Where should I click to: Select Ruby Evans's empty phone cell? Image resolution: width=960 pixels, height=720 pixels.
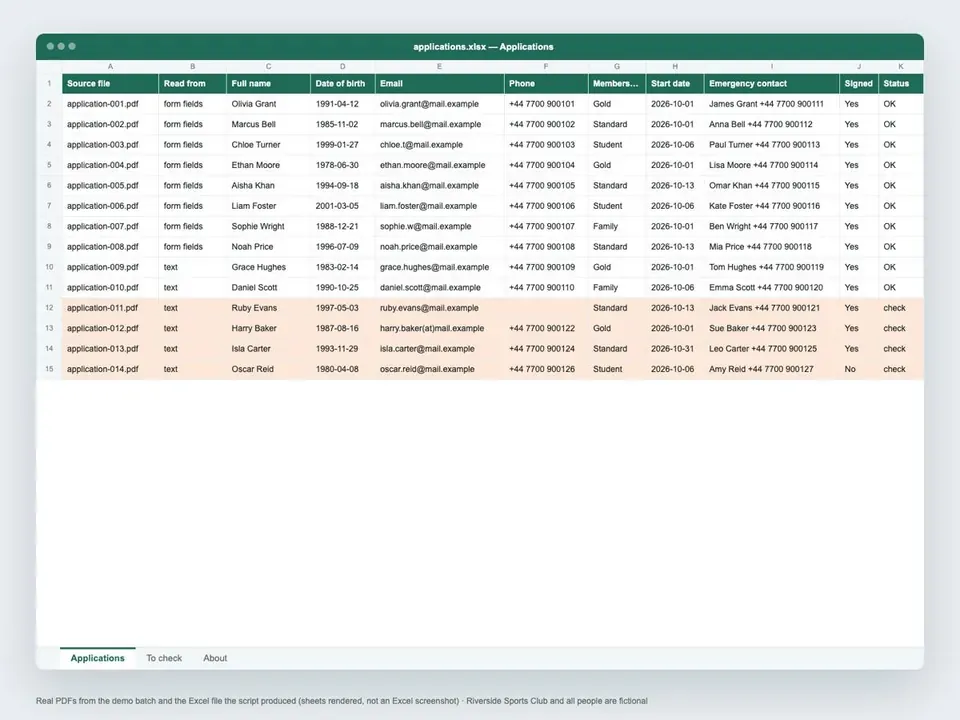point(546,308)
